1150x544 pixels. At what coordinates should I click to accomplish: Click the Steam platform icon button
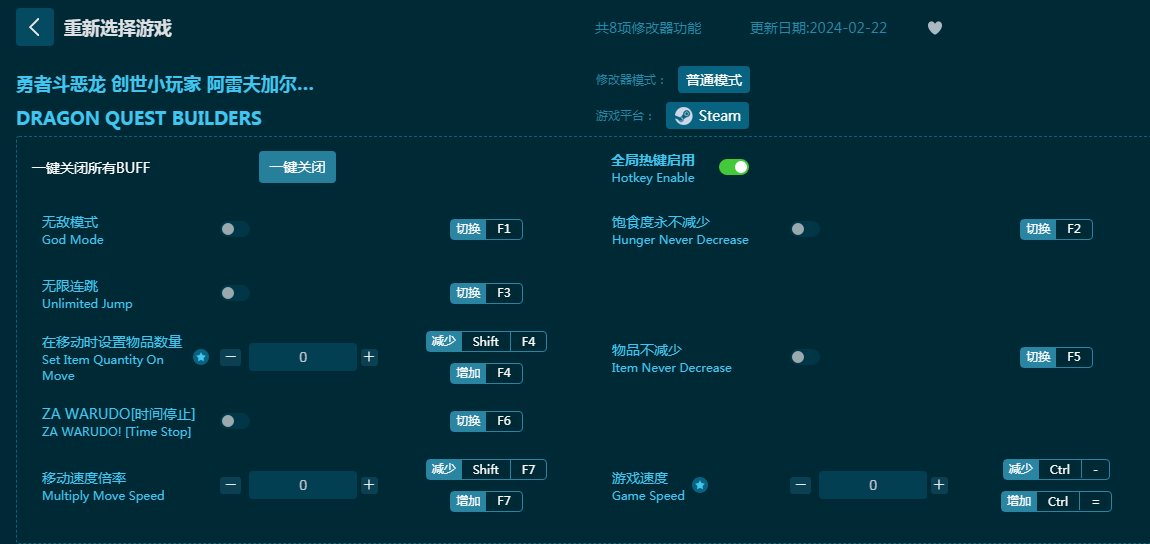pos(707,116)
